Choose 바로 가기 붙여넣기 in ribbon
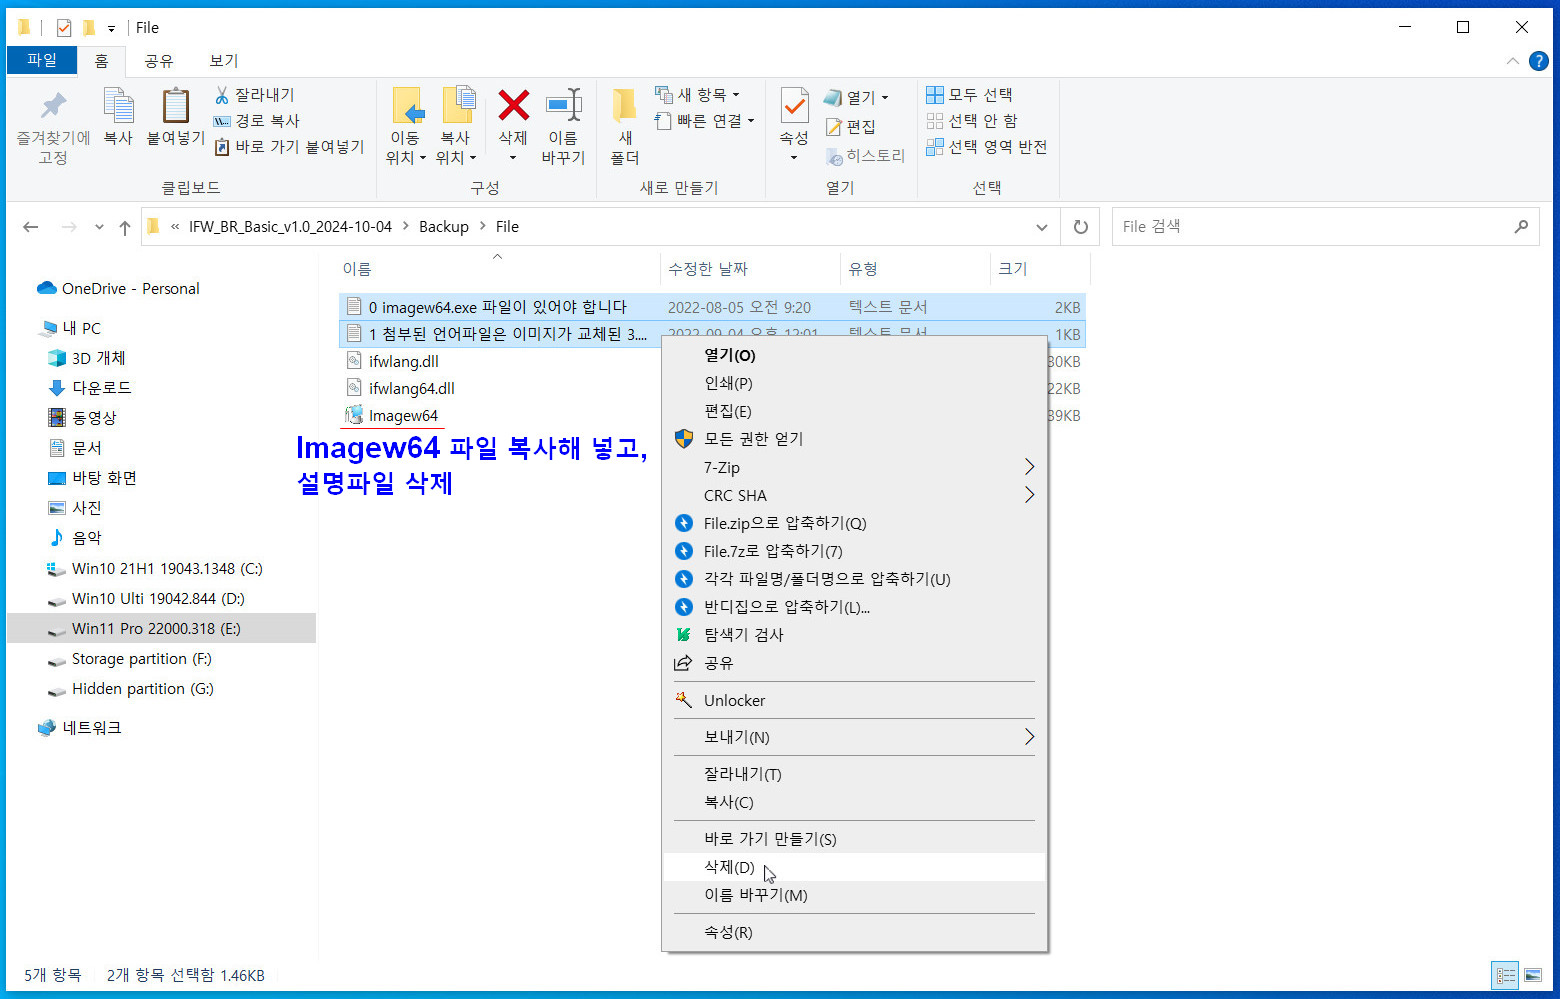This screenshot has width=1560, height=999. pos(290,147)
